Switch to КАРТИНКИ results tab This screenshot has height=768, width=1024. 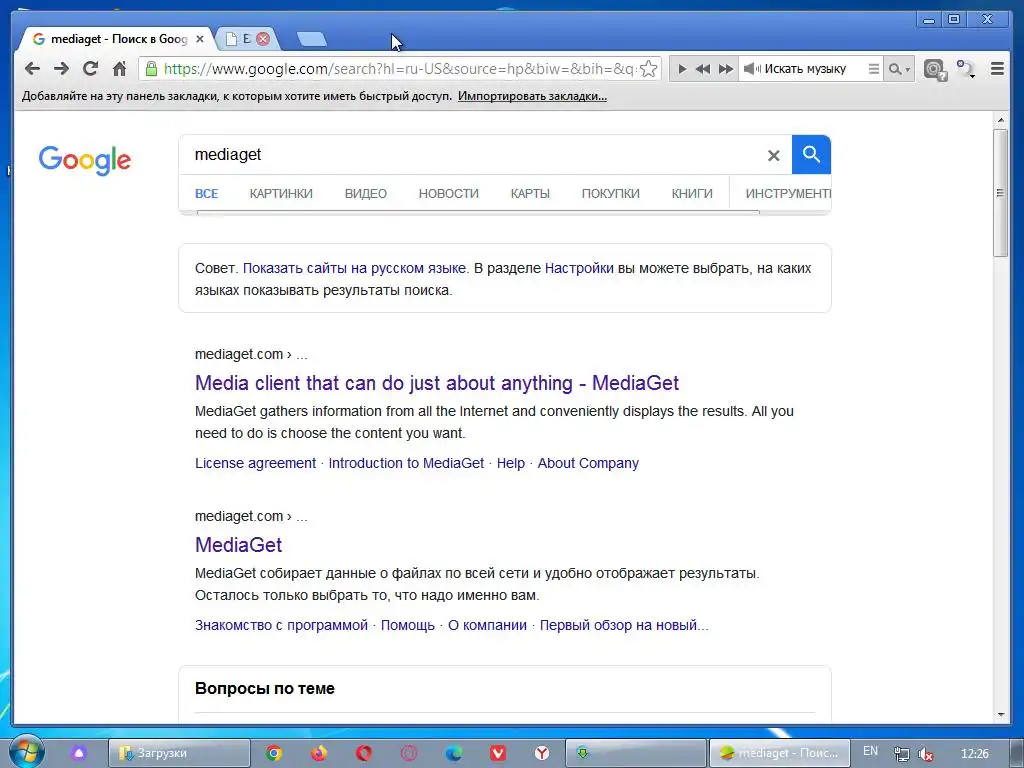281,194
